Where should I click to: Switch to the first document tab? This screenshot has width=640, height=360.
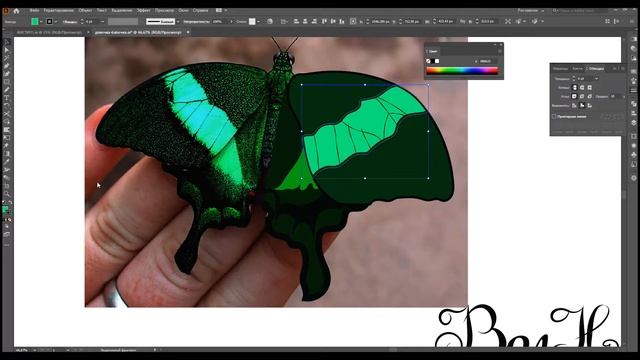(49, 32)
